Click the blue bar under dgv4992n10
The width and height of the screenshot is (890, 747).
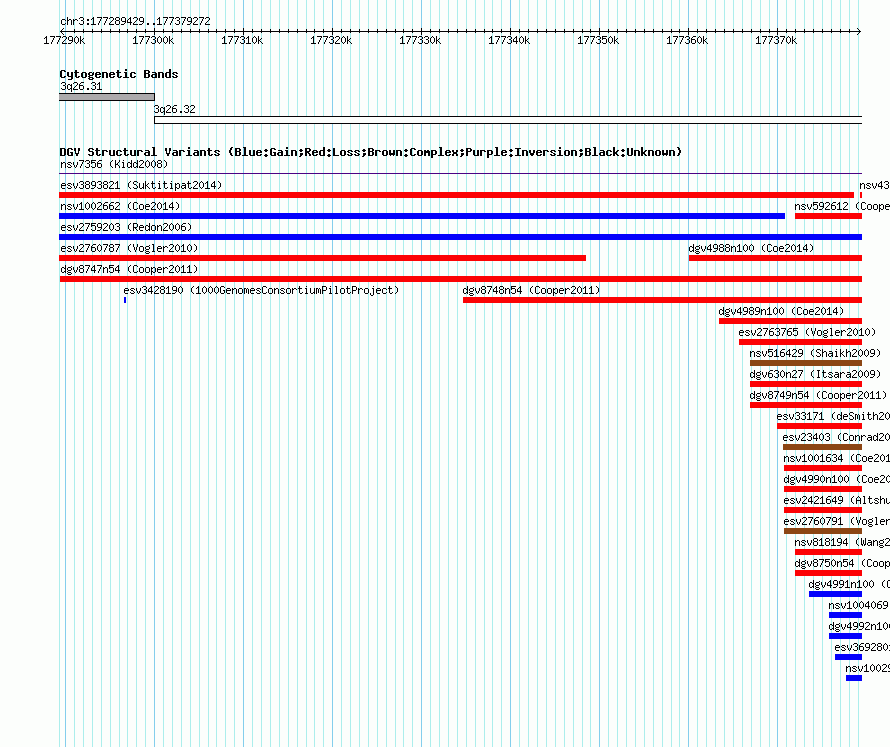[845, 636]
